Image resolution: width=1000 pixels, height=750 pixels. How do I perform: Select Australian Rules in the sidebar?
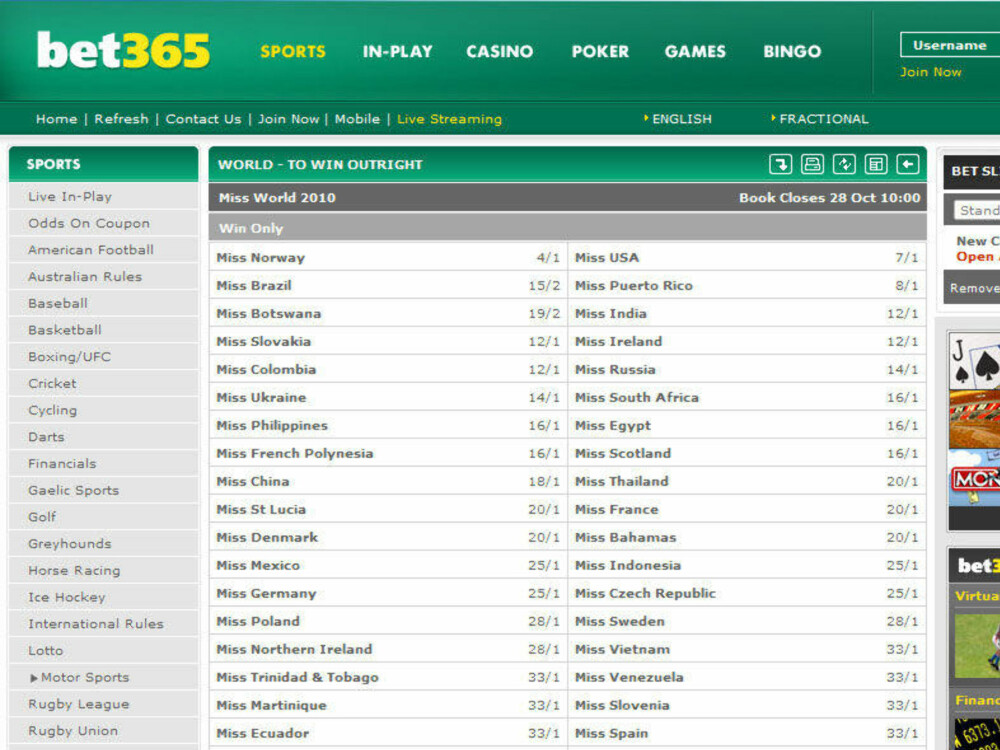pyautogui.click(x=103, y=277)
